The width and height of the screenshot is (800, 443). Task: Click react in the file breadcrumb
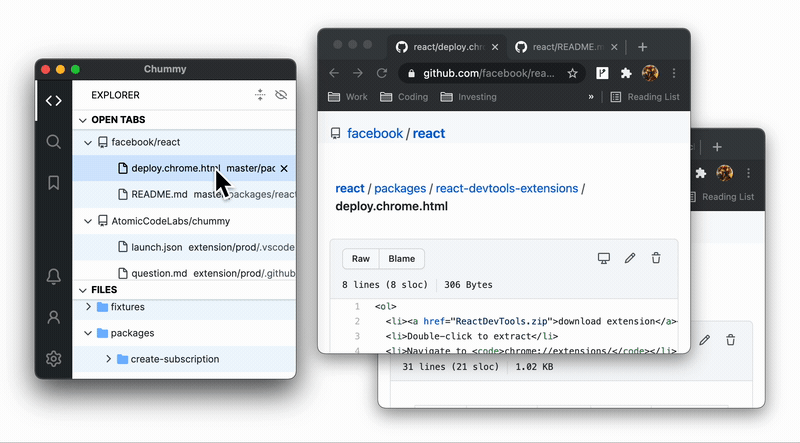(350, 188)
